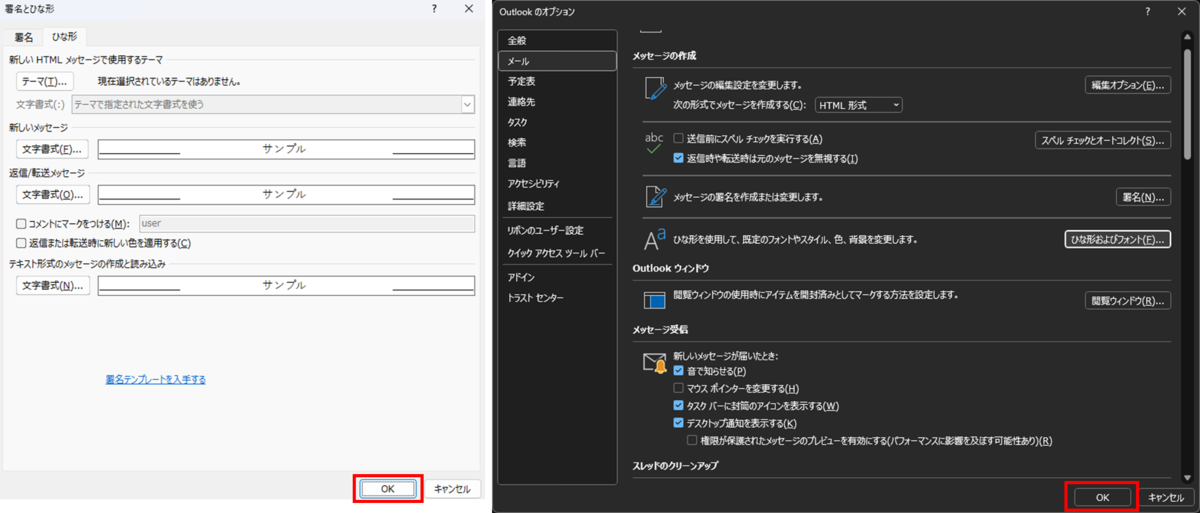This screenshot has height=513, width=1200.
Task: Uncheck デスクトップ通知を表示する
Action: 678,424
